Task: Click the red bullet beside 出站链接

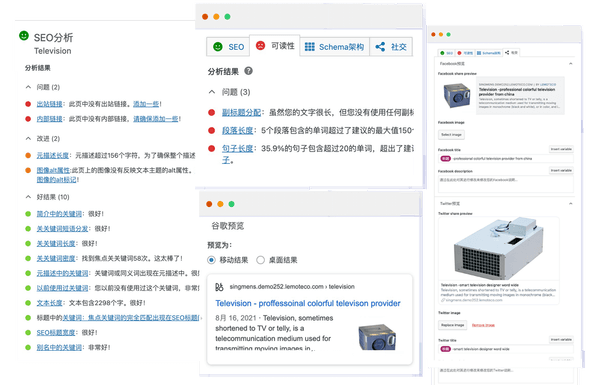Action: 28,104
